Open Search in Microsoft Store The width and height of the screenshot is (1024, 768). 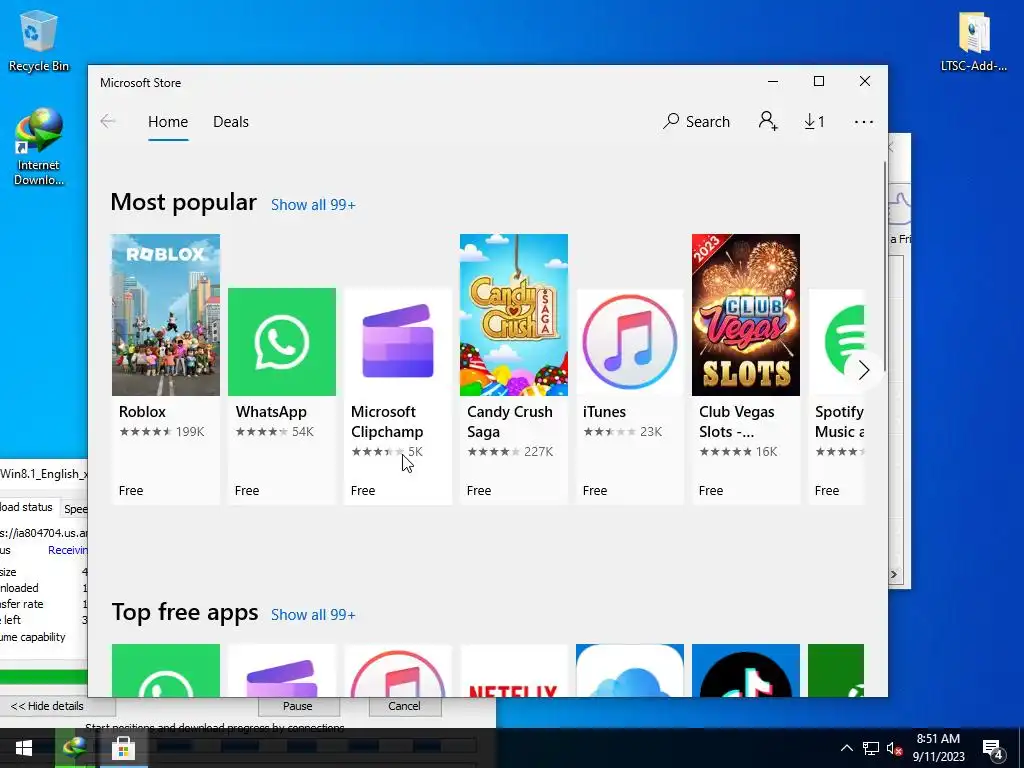[696, 121]
